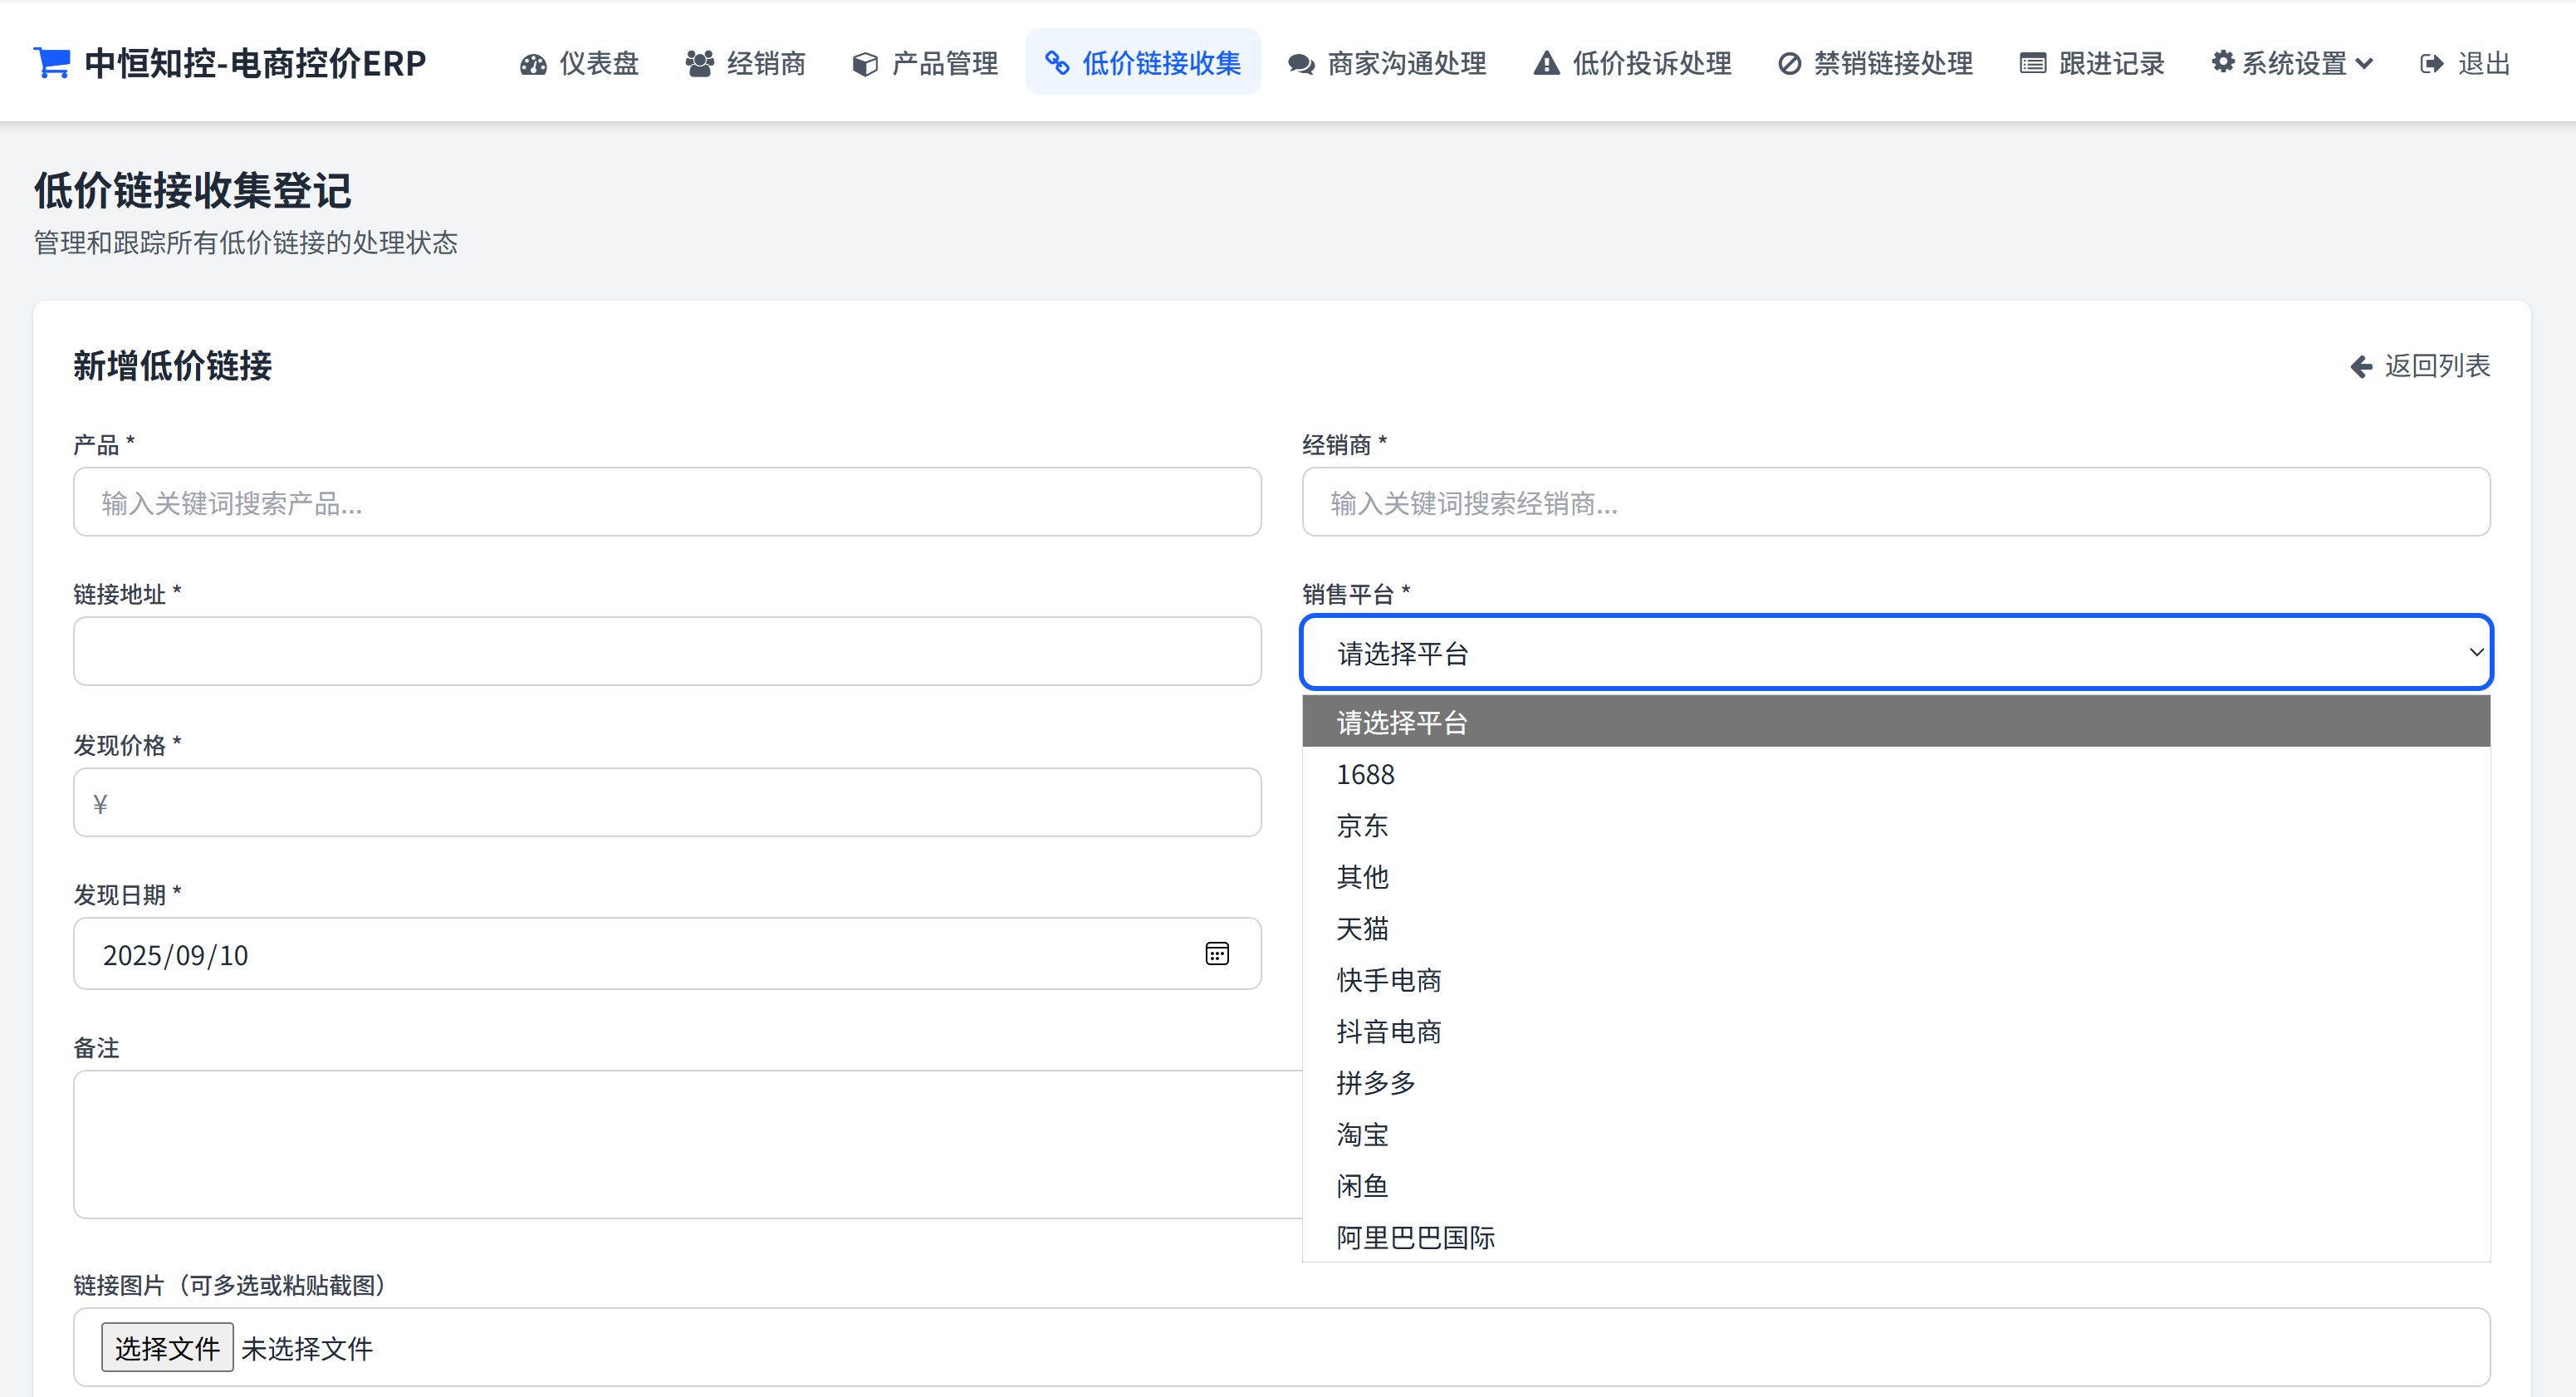Image resolution: width=2576 pixels, height=1397 pixels.
Task: Select the 低价链接收集 tab
Action: click(1143, 63)
